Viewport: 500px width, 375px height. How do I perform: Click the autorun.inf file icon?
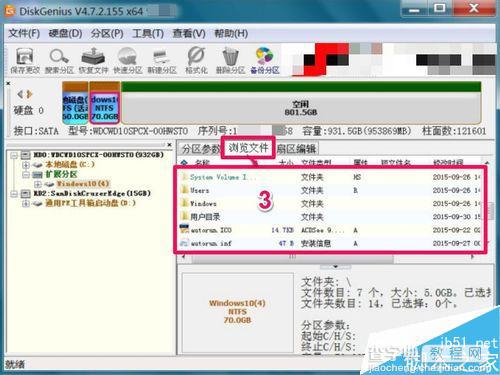click(x=184, y=243)
